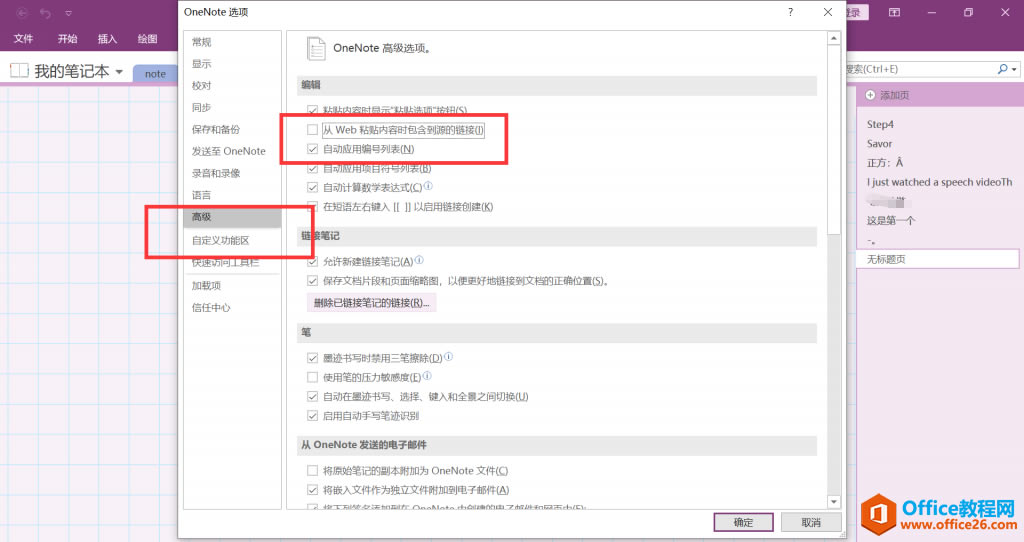Toggle 自动在墨迹书写、选择、键入和全景之间切换 checkbox
Viewport: 1024px width, 542px height.
point(312,396)
